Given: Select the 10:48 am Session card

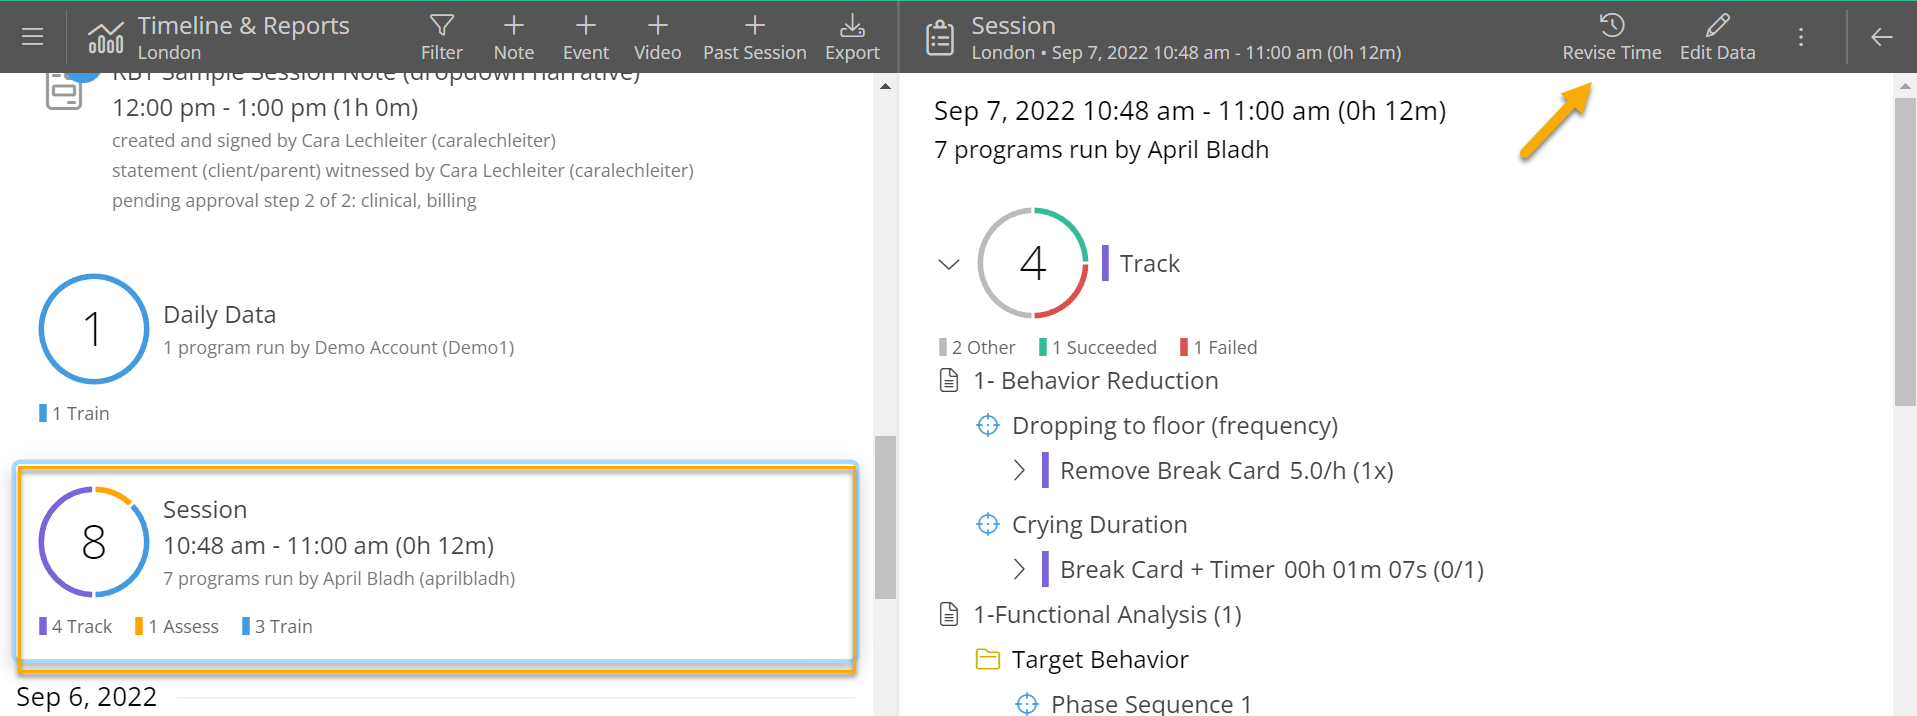Looking at the screenshot, I should pyautogui.click(x=436, y=565).
